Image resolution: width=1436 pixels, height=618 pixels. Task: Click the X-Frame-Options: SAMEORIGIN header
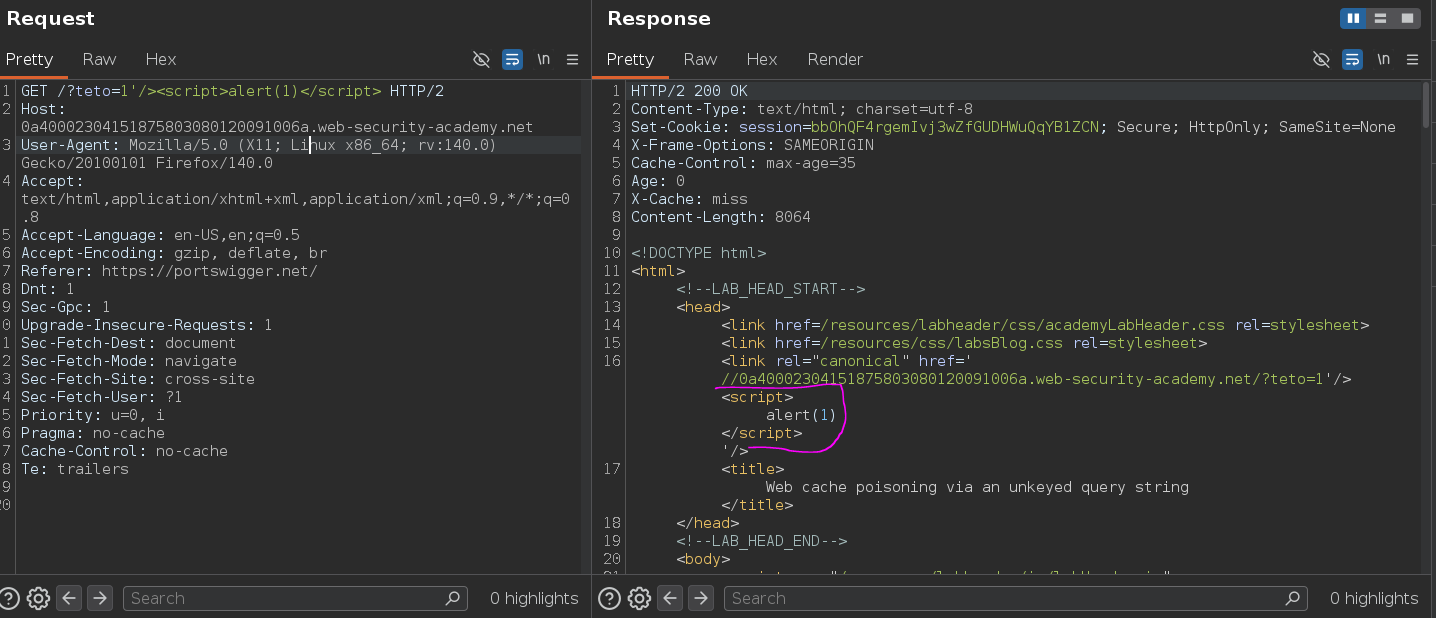(x=752, y=145)
